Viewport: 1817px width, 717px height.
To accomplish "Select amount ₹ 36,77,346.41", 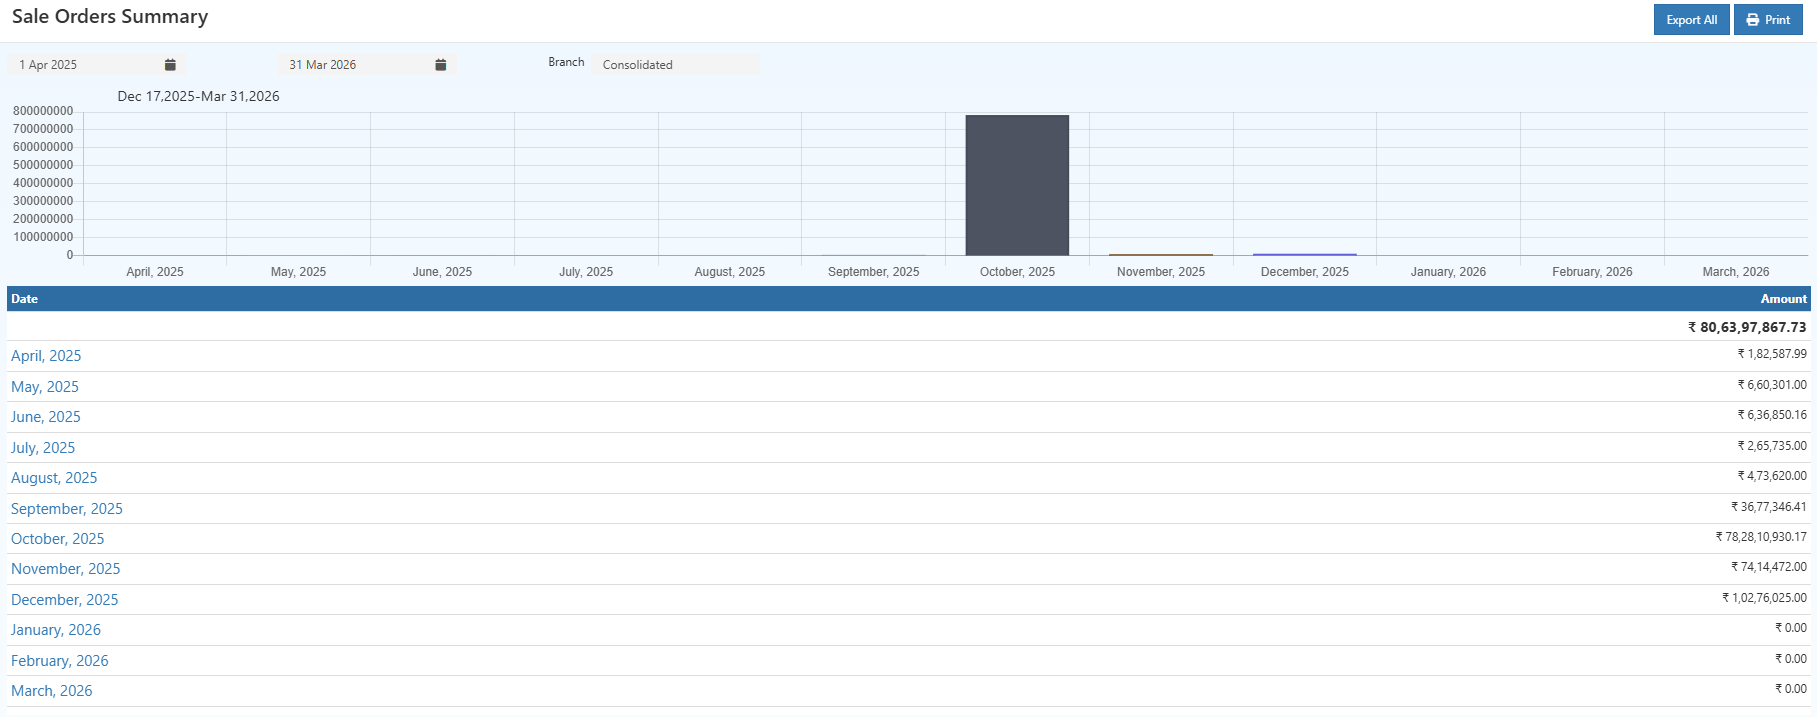I will tap(1769, 507).
